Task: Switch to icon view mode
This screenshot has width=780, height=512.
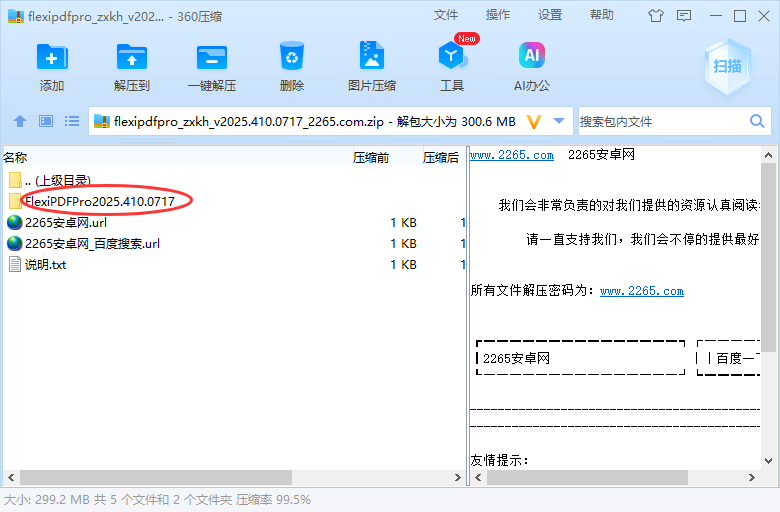Action: click(x=46, y=121)
